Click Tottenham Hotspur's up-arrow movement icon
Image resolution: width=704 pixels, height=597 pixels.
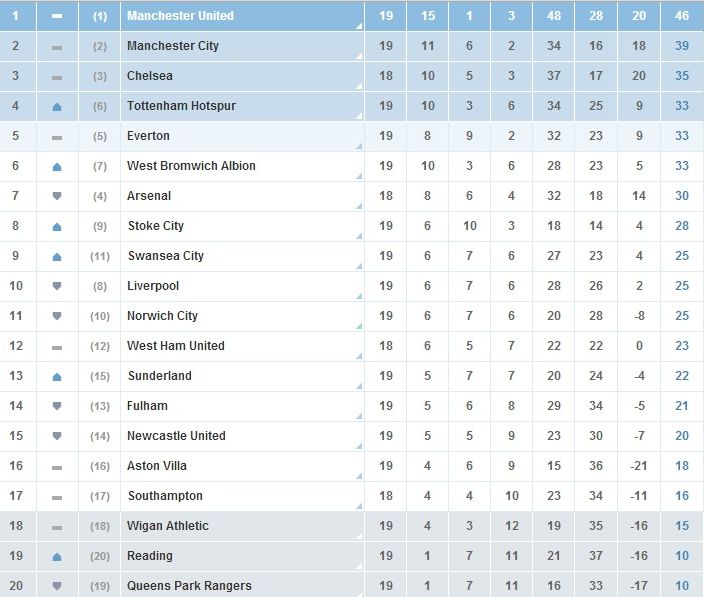57,107
